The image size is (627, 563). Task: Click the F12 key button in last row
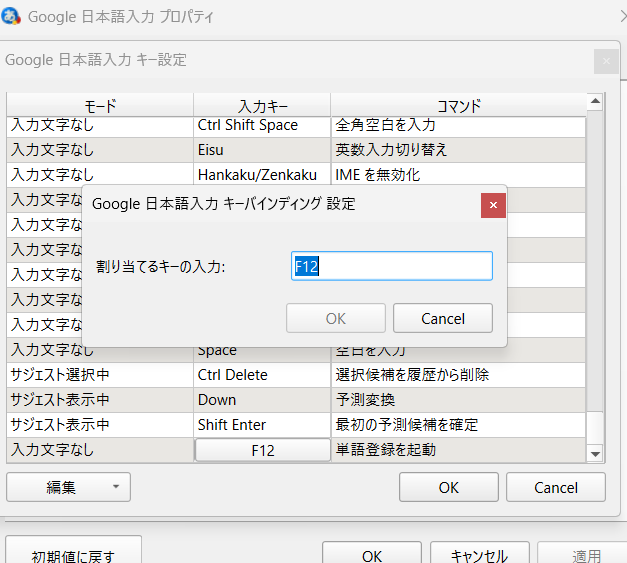(x=263, y=450)
